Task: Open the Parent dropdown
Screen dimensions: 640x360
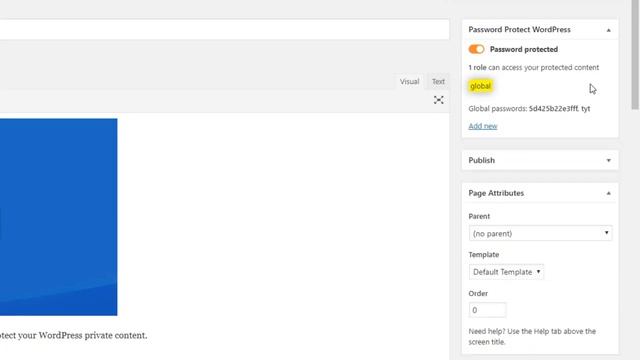Action: pos(540,233)
